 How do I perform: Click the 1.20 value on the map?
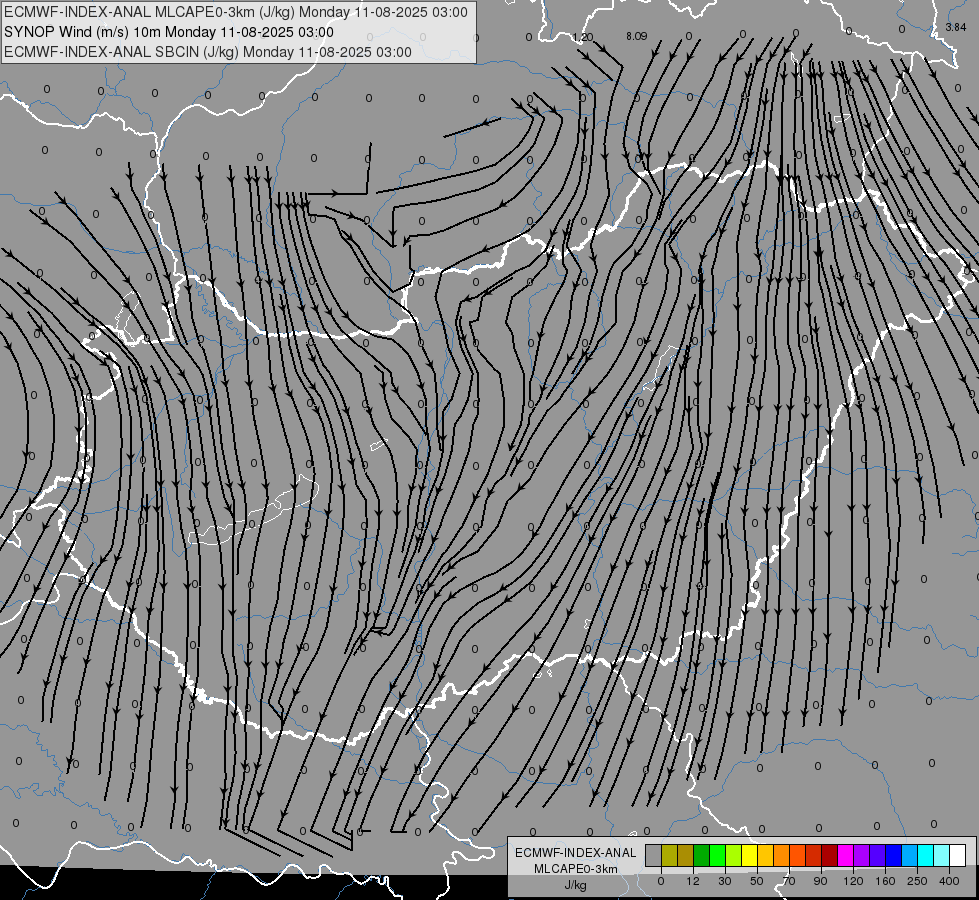click(583, 37)
